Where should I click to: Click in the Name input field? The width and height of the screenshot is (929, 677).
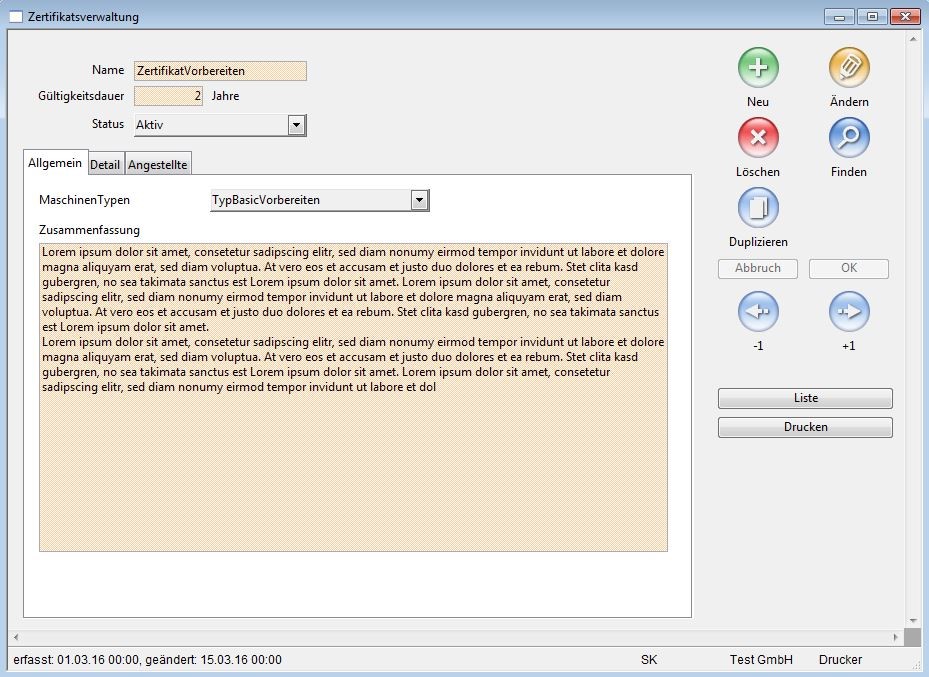point(220,71)
